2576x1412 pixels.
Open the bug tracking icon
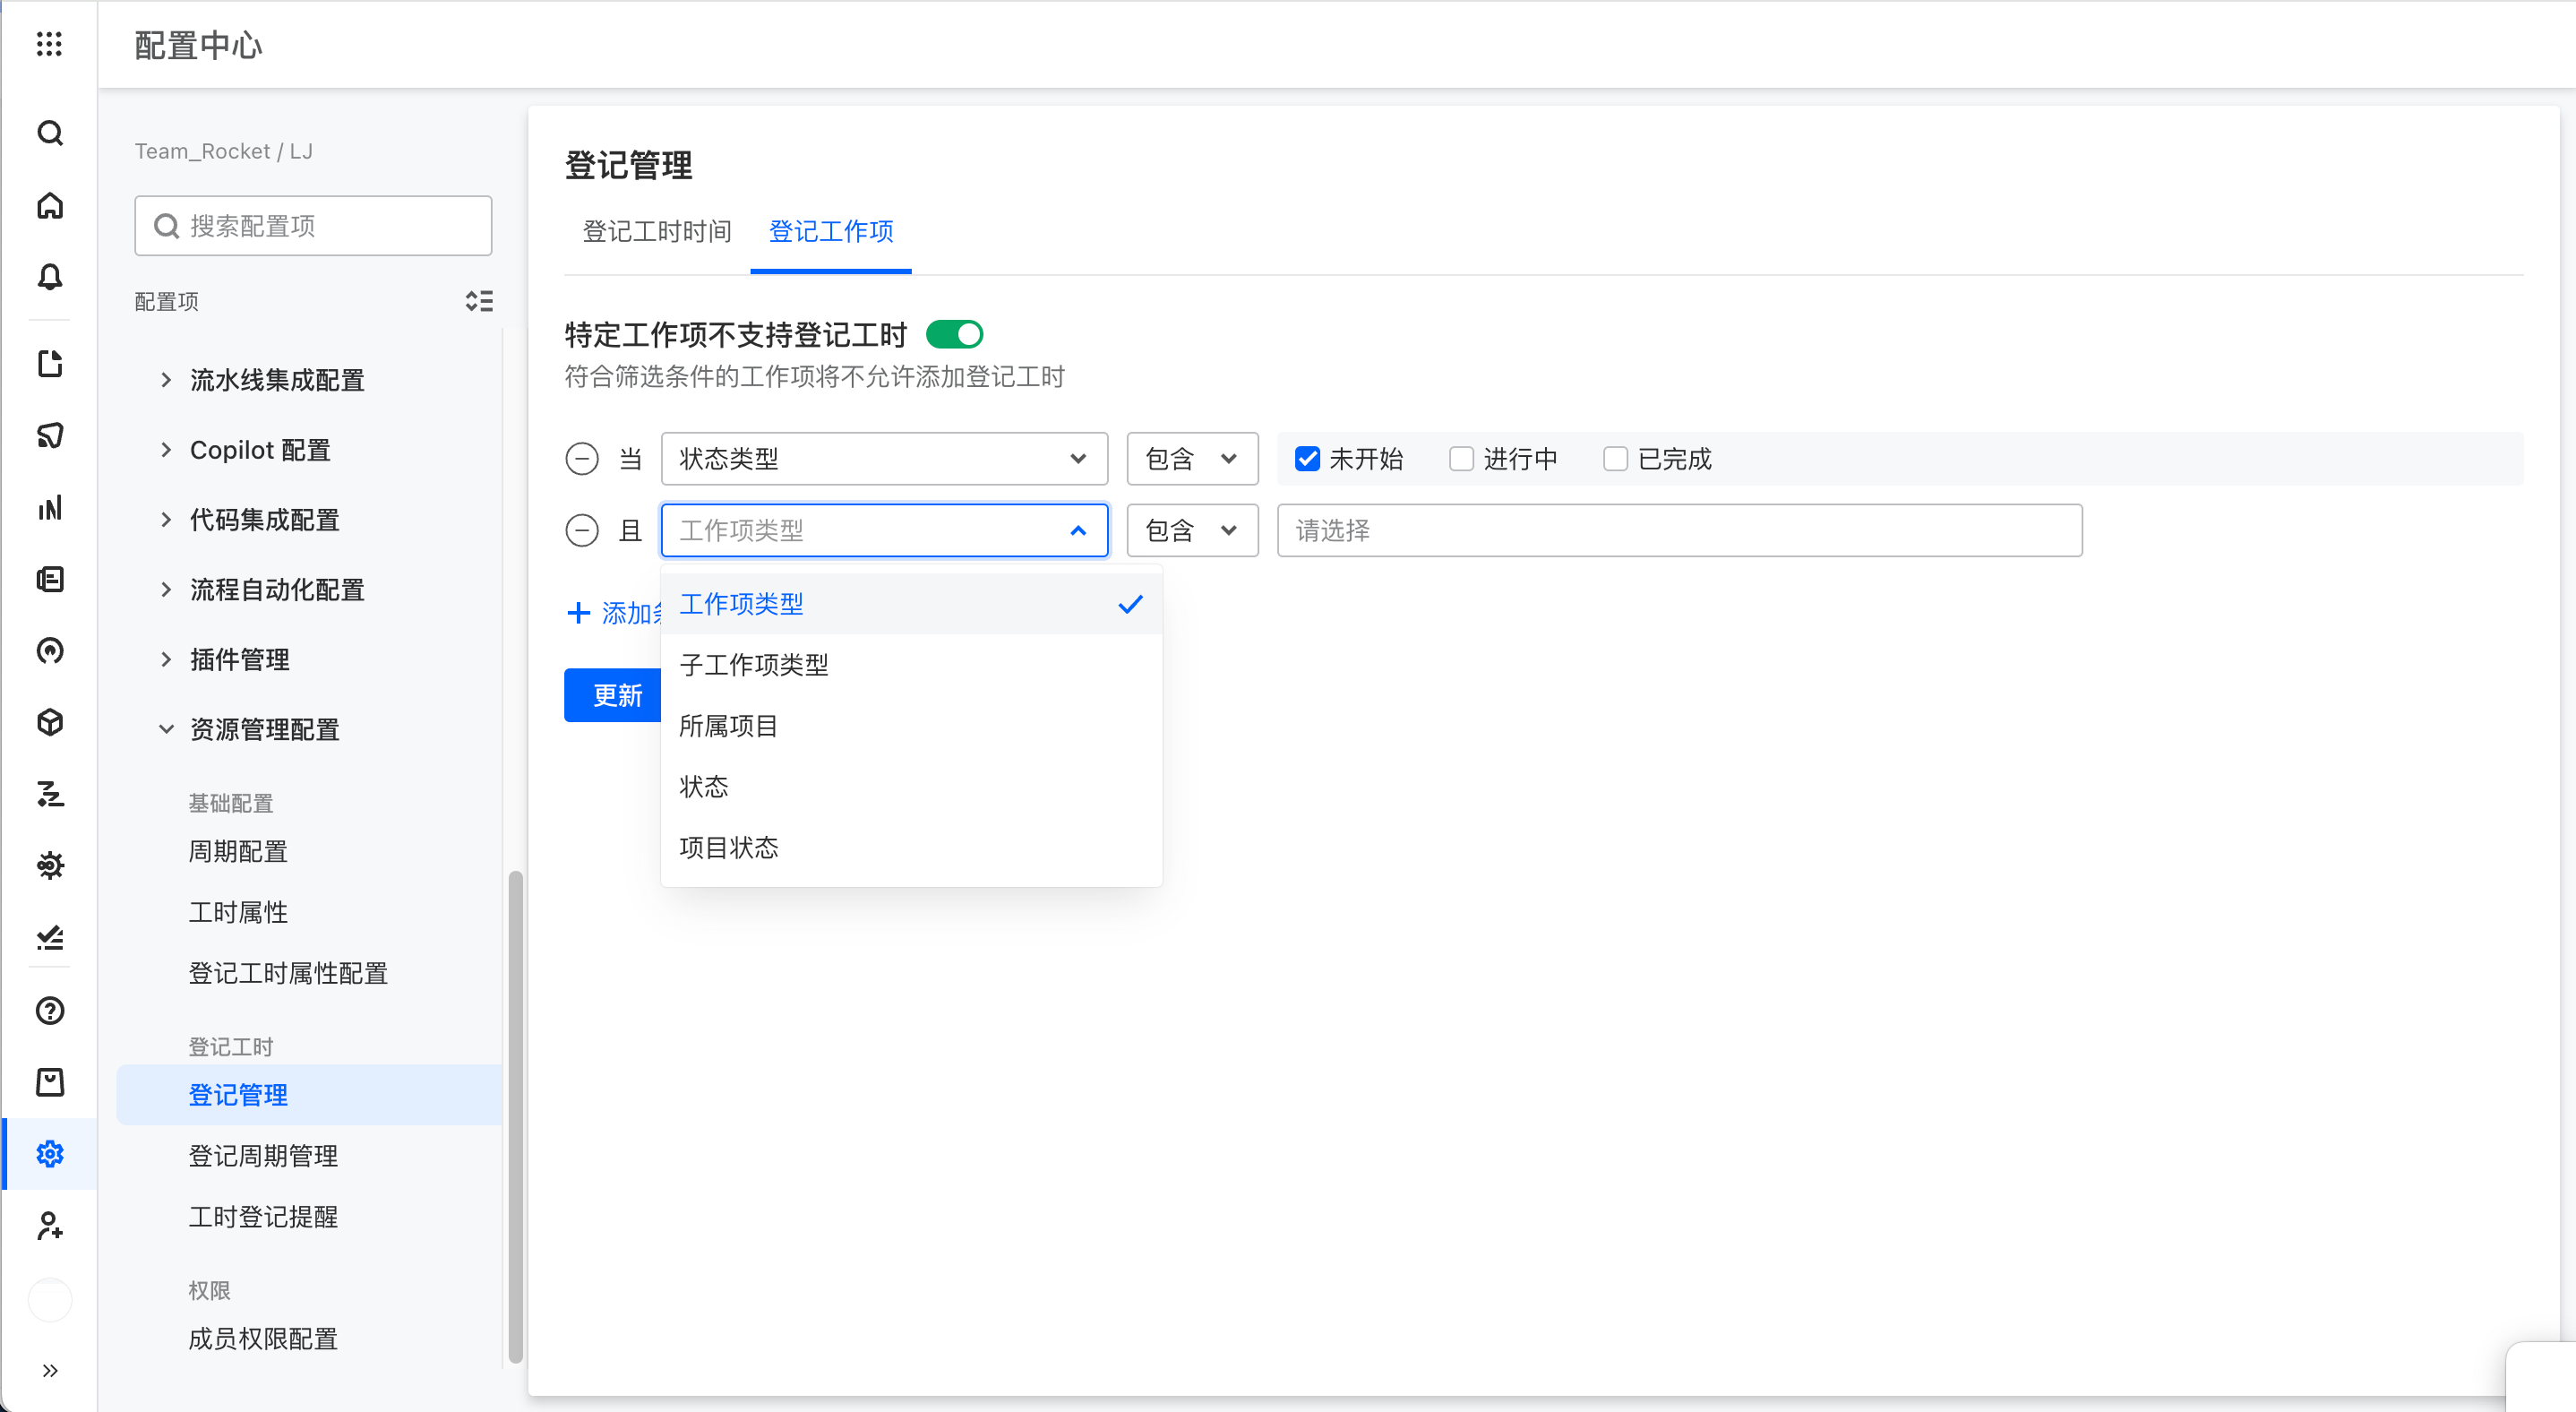tap(49, 865)
